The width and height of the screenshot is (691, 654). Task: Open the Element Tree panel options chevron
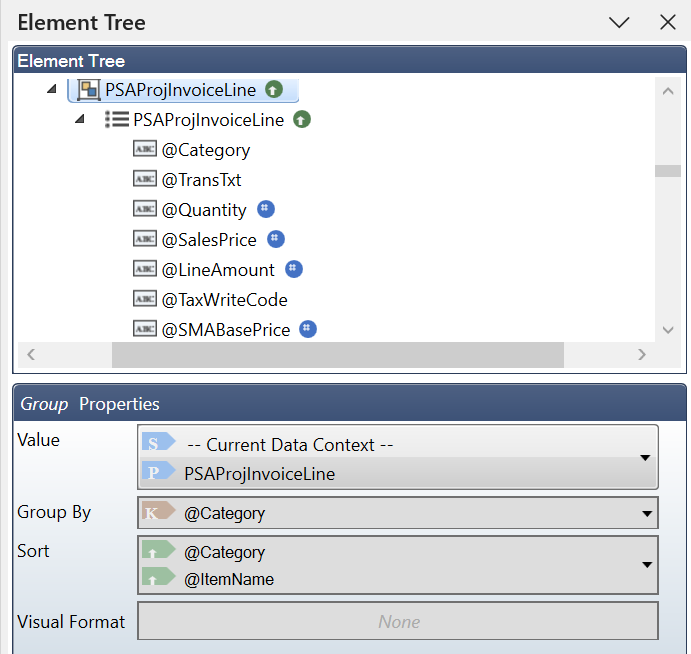coord(619,22)
